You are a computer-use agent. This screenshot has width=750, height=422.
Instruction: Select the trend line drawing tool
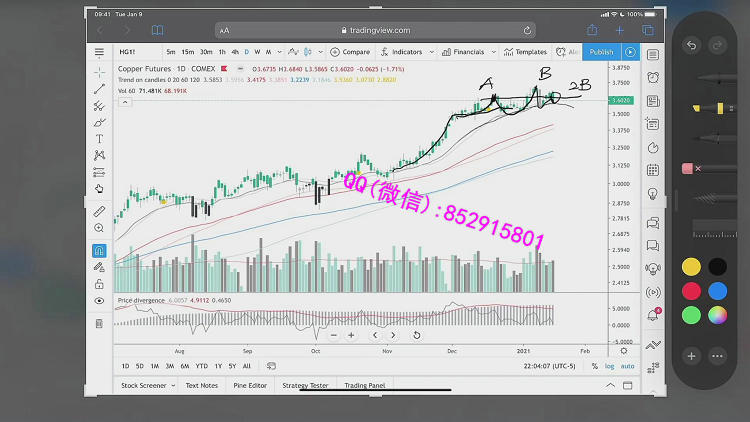click(x=99, y=90)
